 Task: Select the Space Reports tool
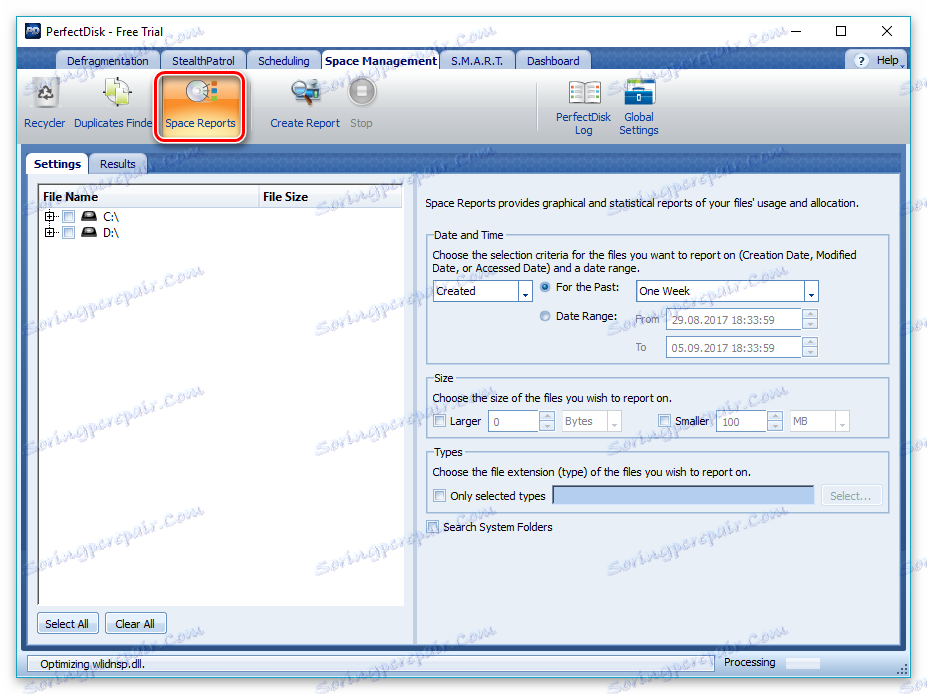[x=200, y=106]
